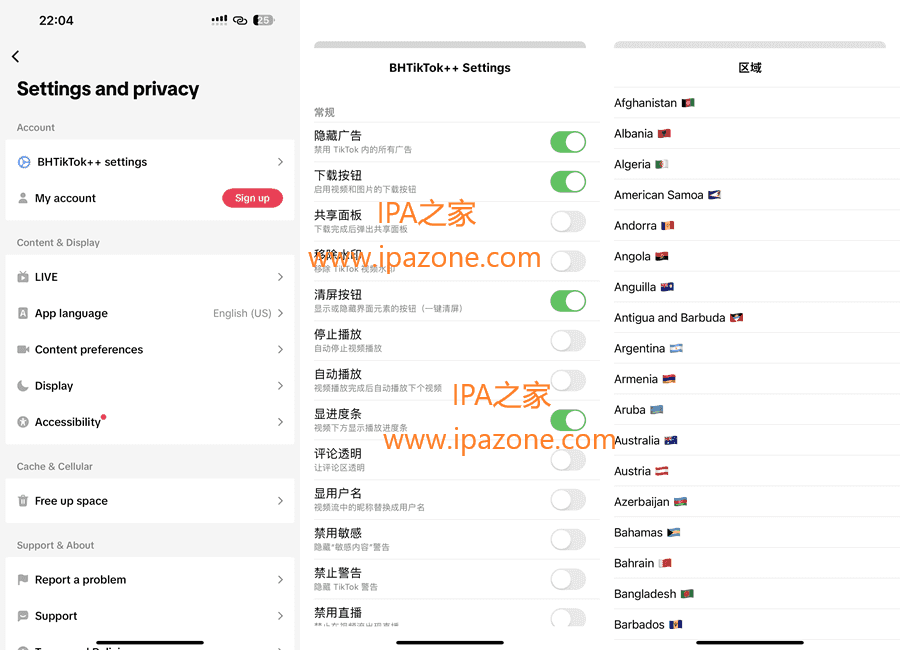Tap the Albania flag icon
This screenshot has width=900, height=650.
(664, 134)
